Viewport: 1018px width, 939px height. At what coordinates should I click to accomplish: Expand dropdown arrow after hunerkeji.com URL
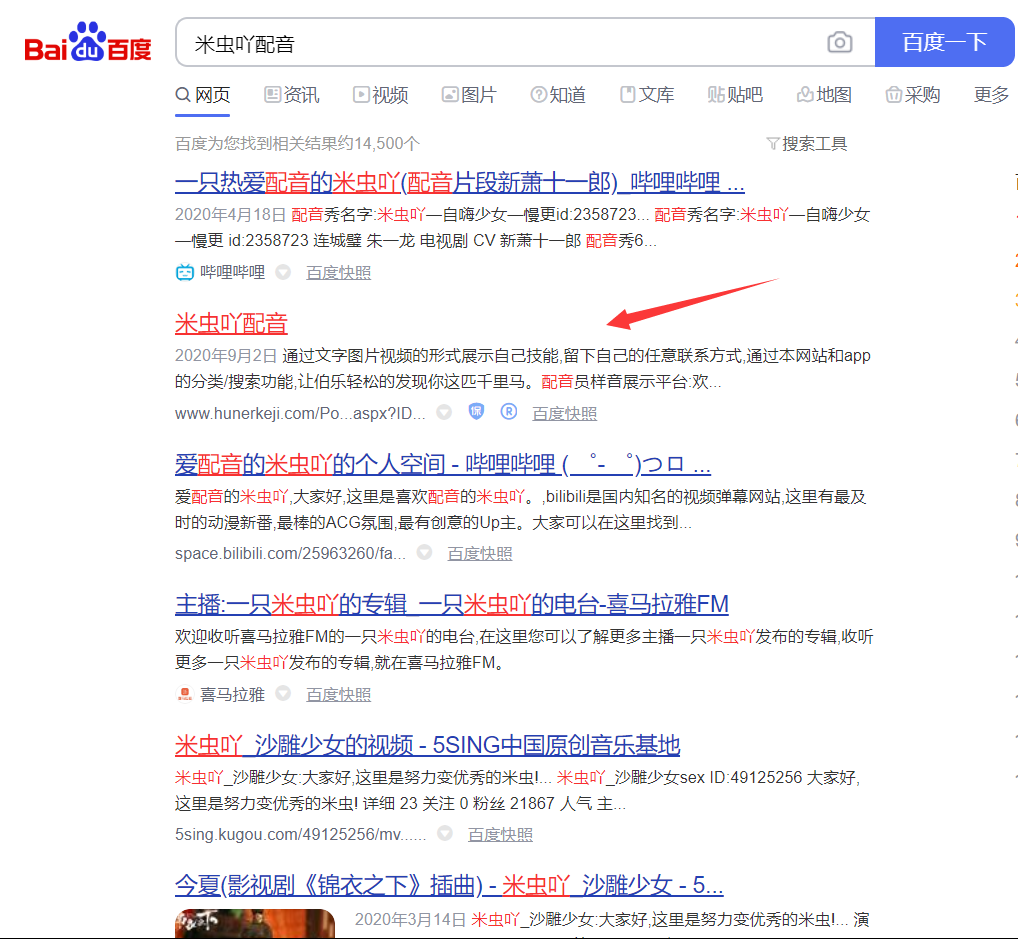click(x=444, y=412)
